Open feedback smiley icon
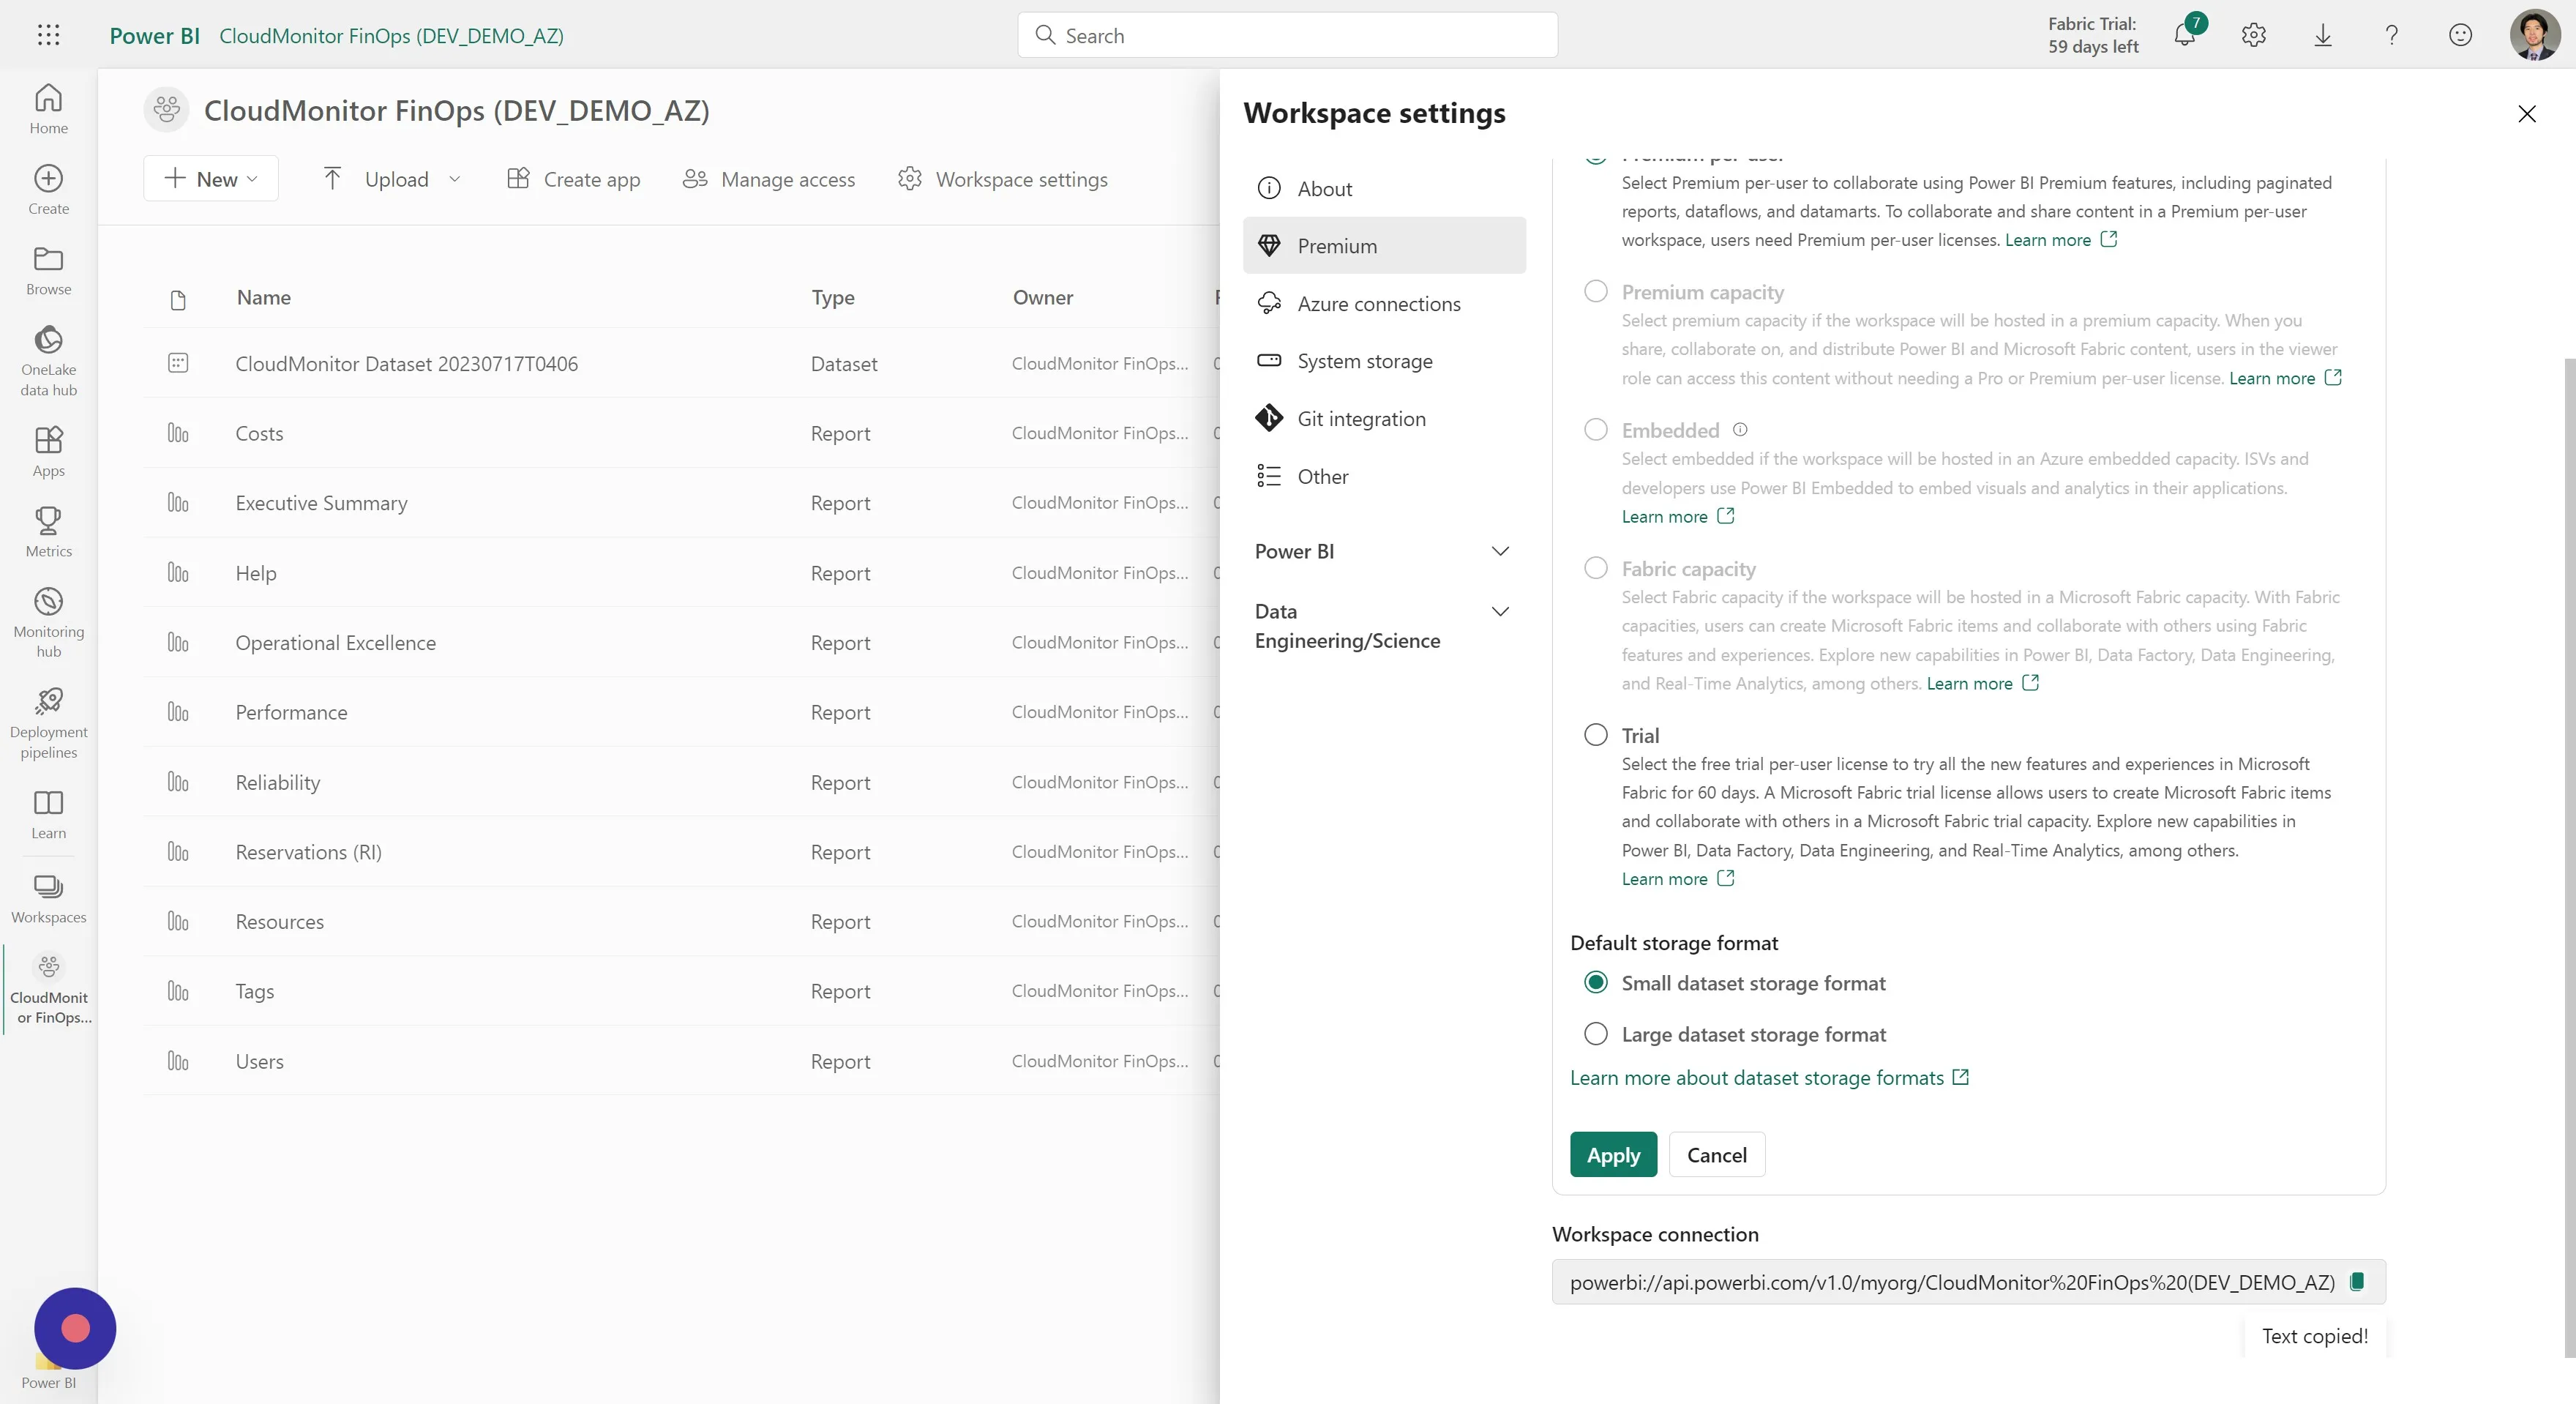Viewport: 2576px width, 1404px height. point(2460,35)
